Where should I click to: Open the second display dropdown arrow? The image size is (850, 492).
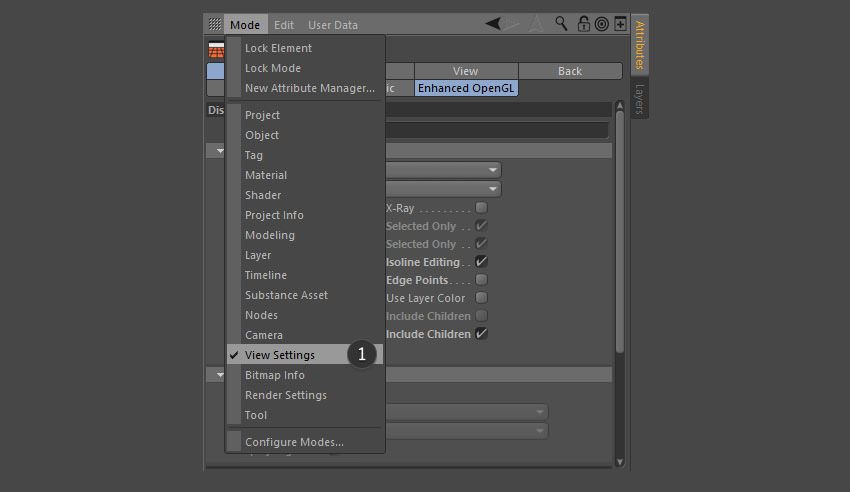pos(492,189)
